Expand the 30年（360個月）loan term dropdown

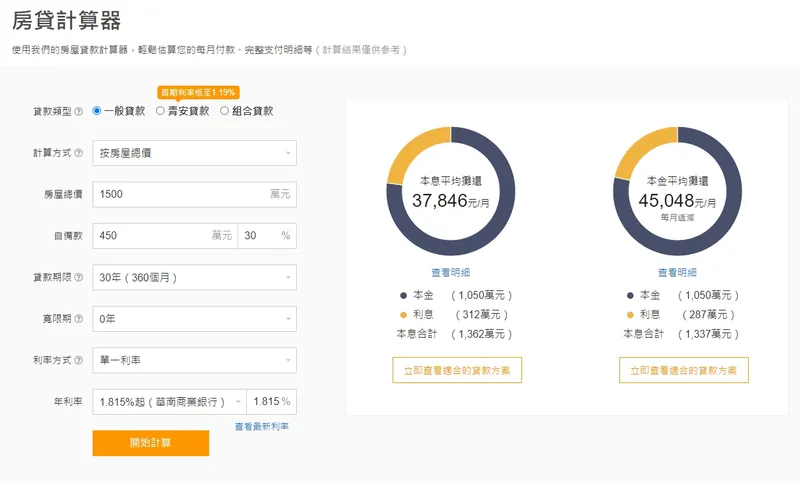pyautogui.click(x=194, y=277)
